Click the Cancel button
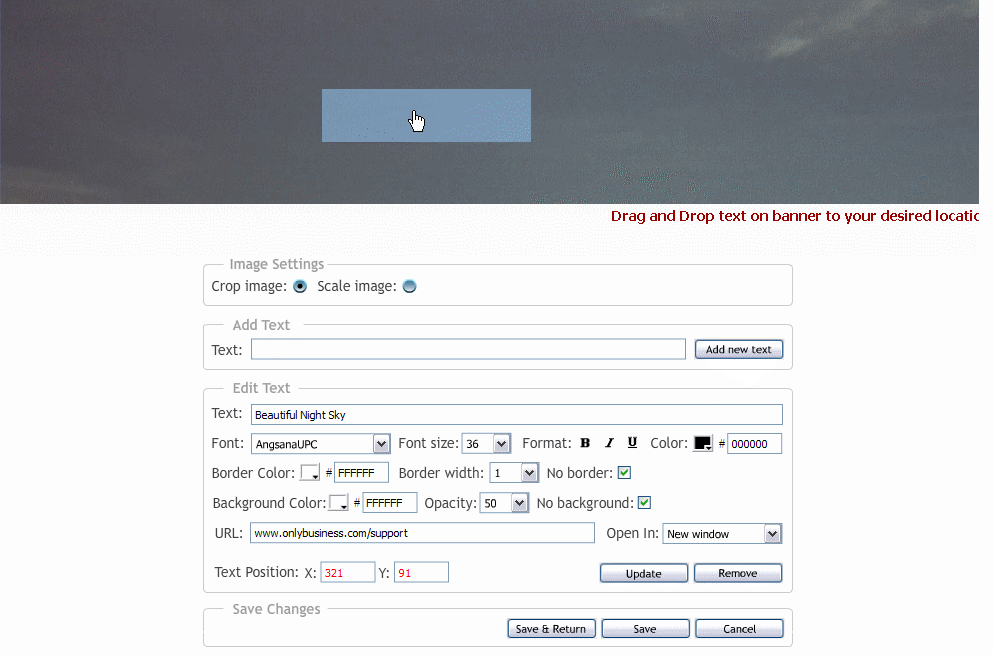993x655 pixels. (x=739, y=629)
